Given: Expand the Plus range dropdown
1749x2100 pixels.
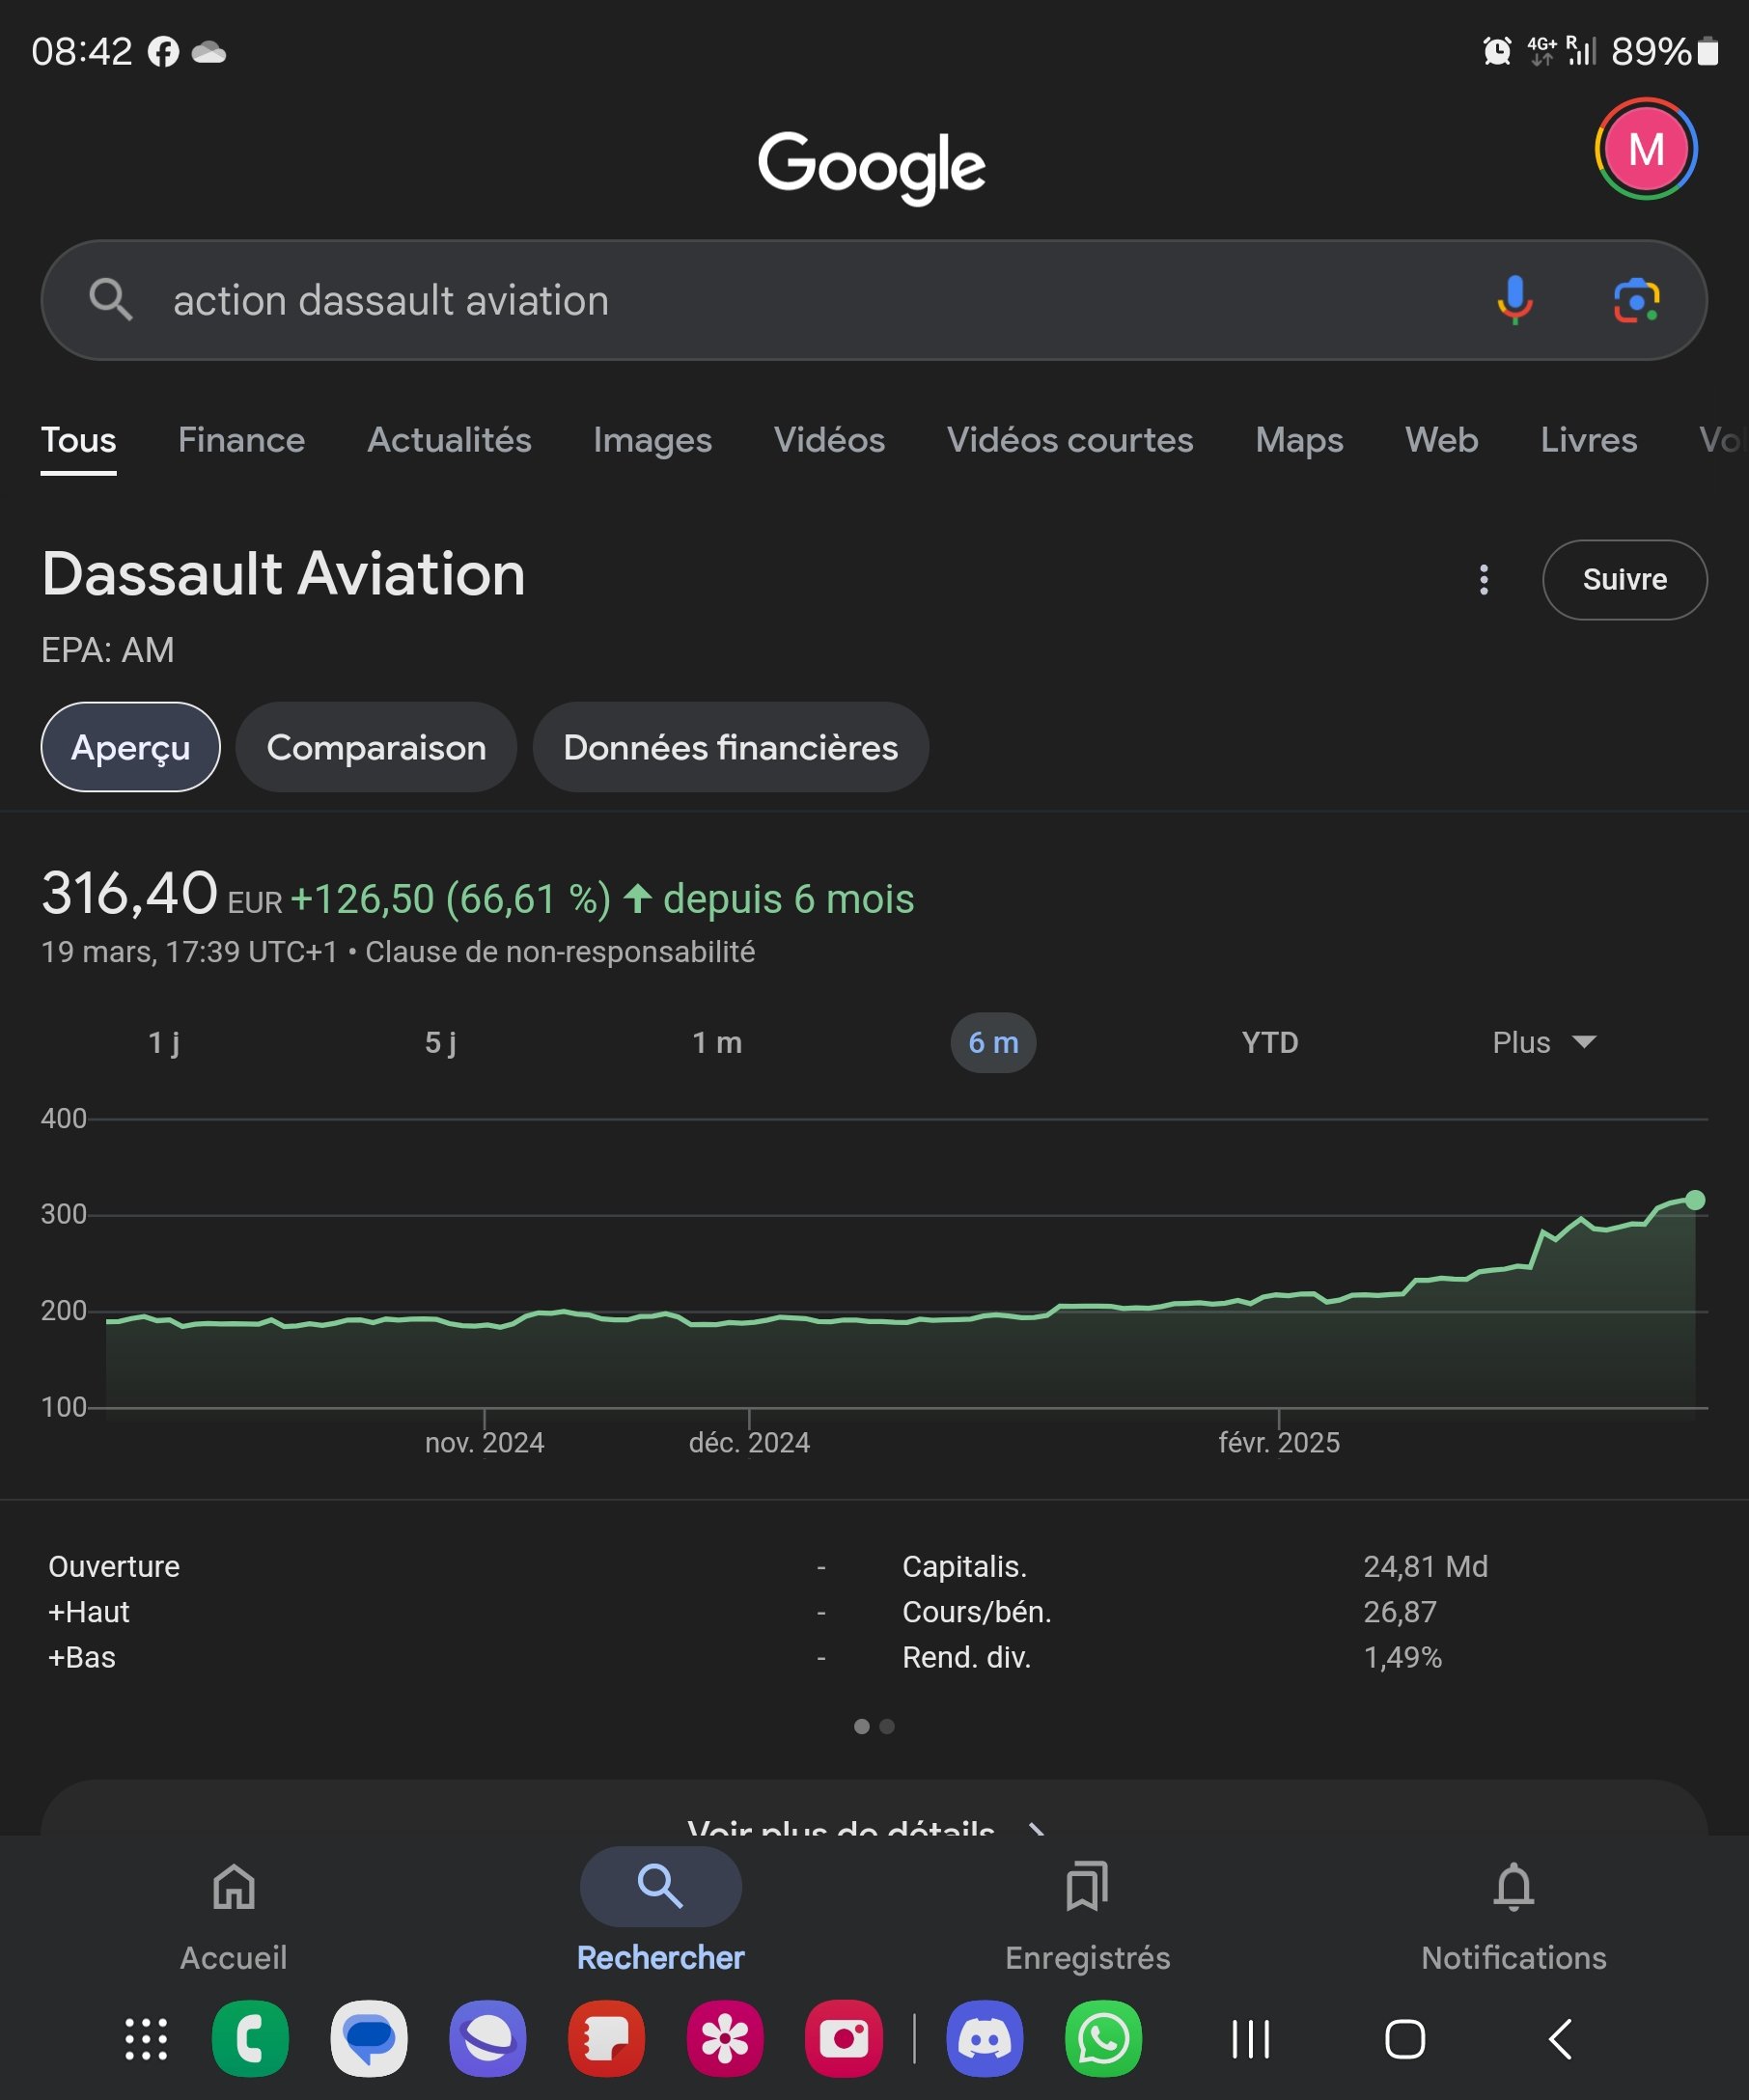Looking at the screenshot, I should [1543, 1042].
